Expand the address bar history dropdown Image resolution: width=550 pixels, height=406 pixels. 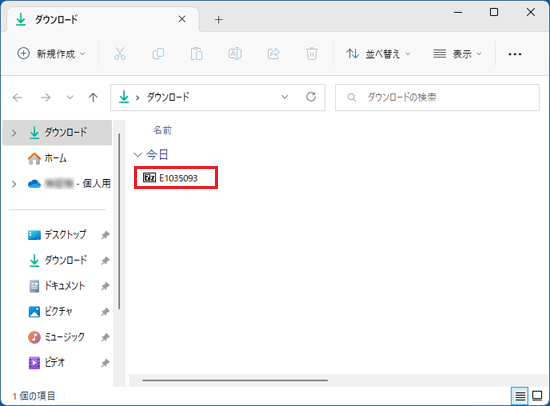click(x=285, y=97)
